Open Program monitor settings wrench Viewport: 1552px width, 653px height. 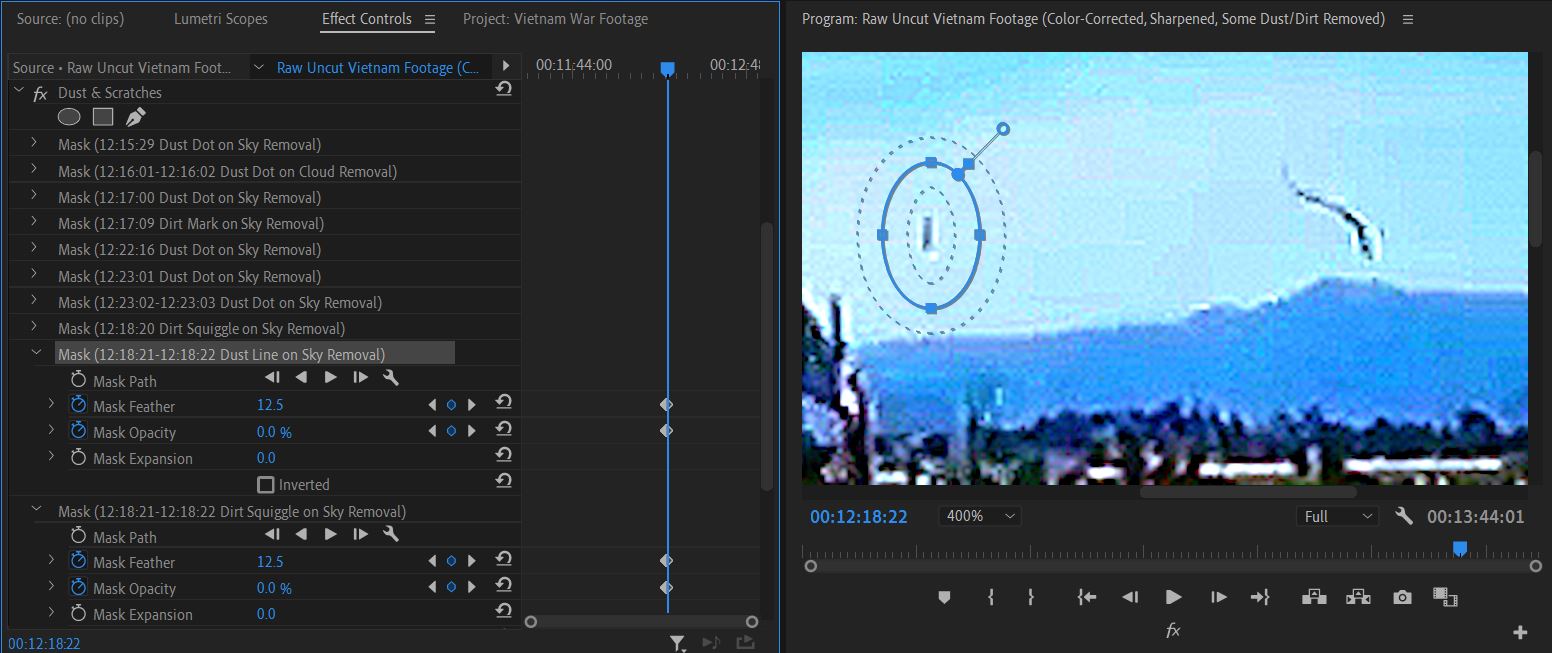[x=1404, y=516]
